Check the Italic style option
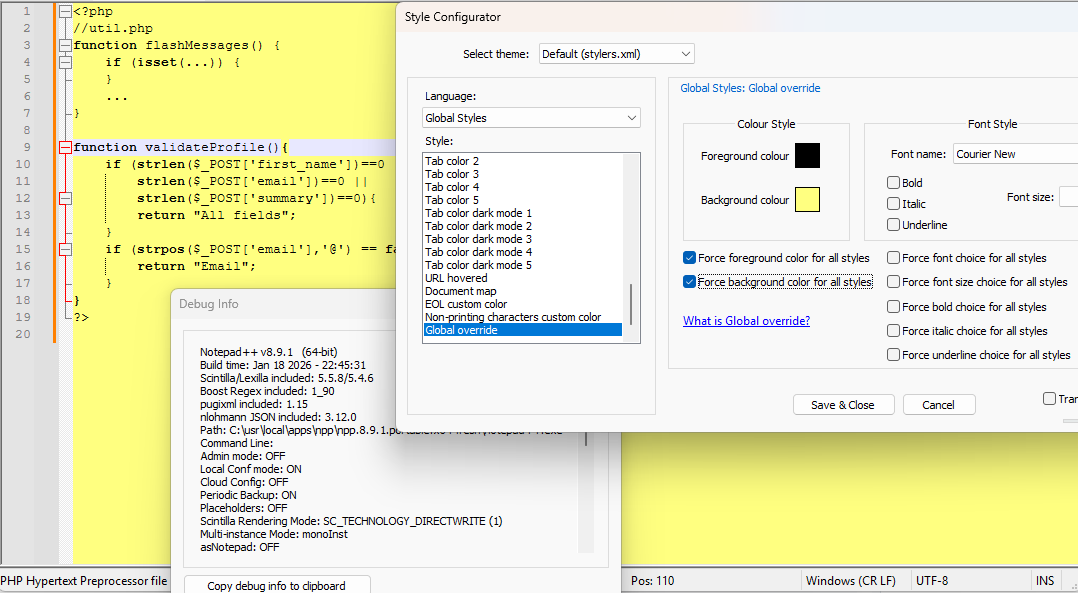The image size is (1078, 593). [x=892, y=203]
